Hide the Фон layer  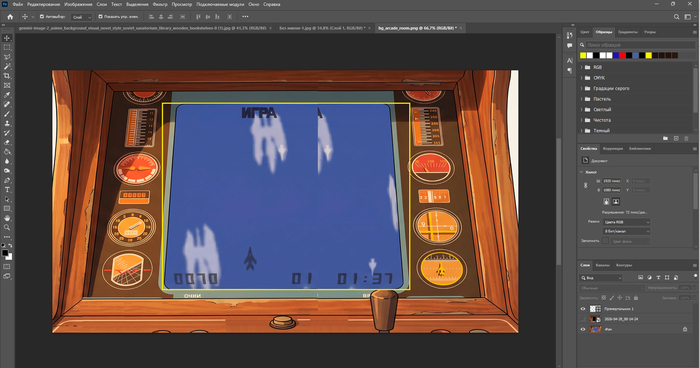point(583,329)
